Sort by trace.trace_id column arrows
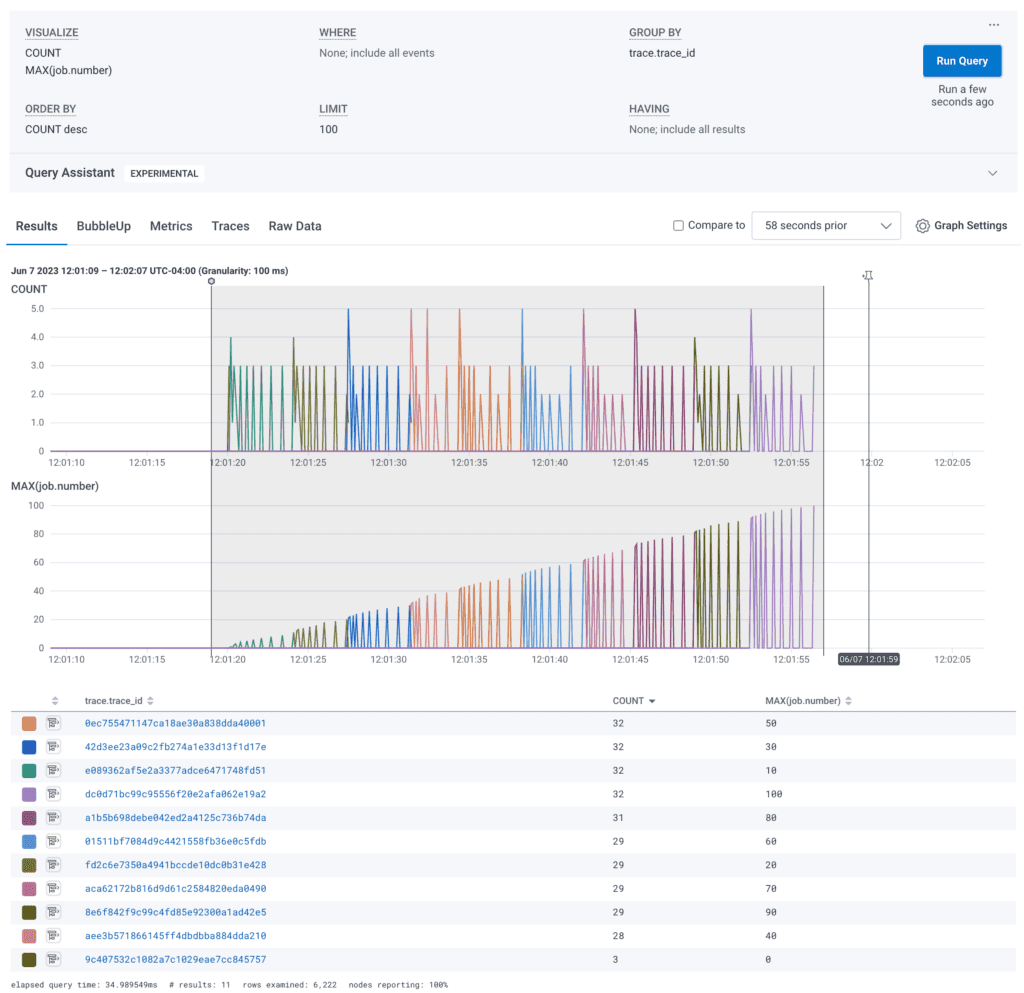Viewport: 1024px width, 993px height. pyautogui.click(x=150, y=701)
